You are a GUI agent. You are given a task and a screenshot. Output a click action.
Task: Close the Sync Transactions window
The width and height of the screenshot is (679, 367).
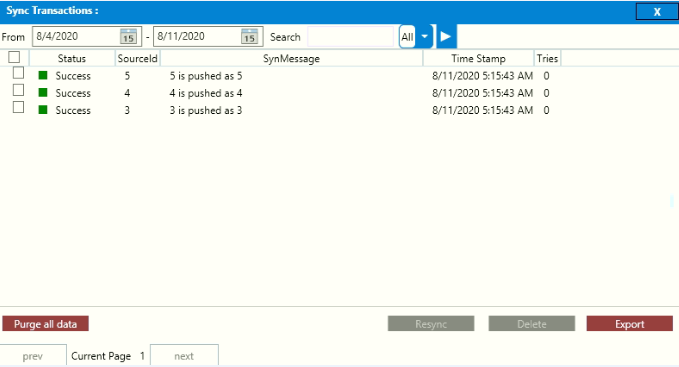pos(657,12)
